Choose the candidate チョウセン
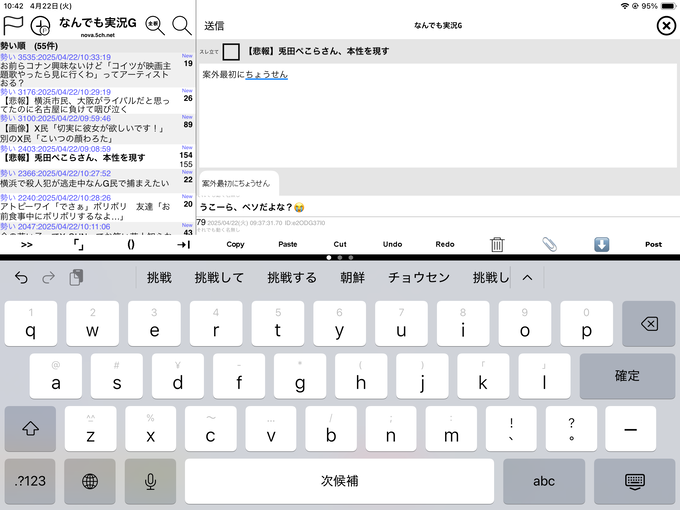The height and width of the screenshot is (510, 680). (419, 278)
